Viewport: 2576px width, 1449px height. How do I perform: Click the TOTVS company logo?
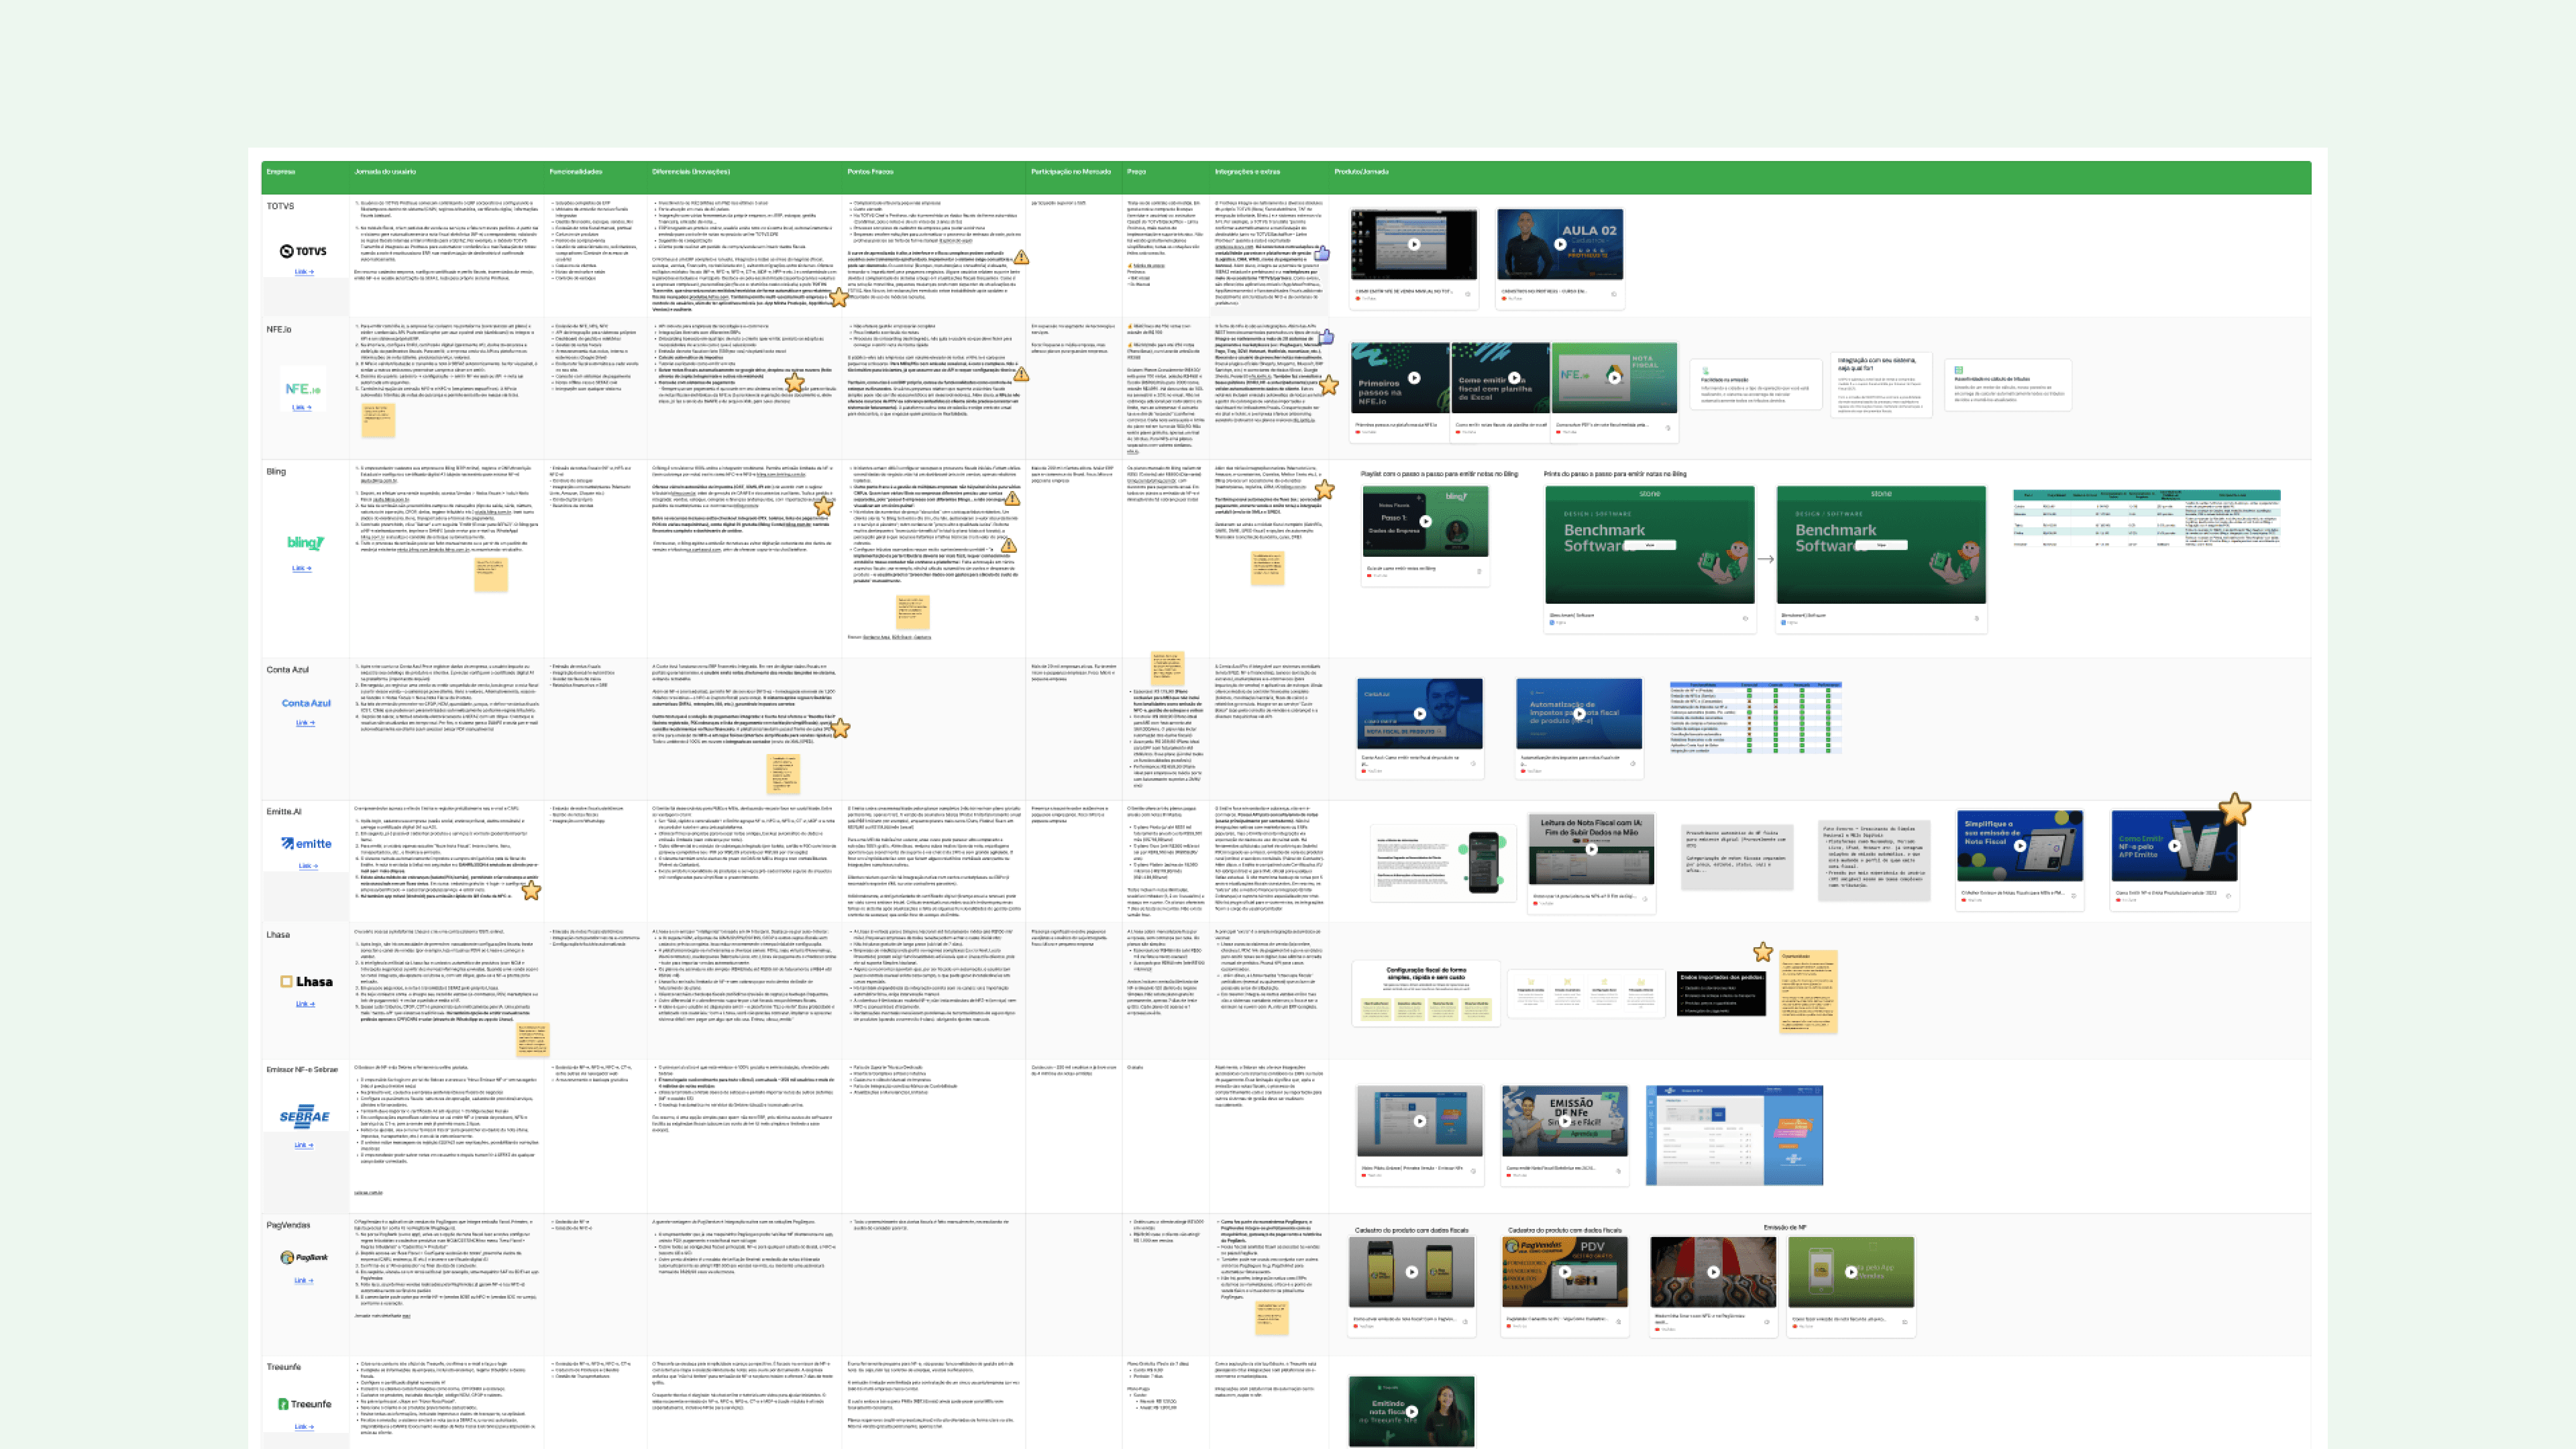[303, 251]
